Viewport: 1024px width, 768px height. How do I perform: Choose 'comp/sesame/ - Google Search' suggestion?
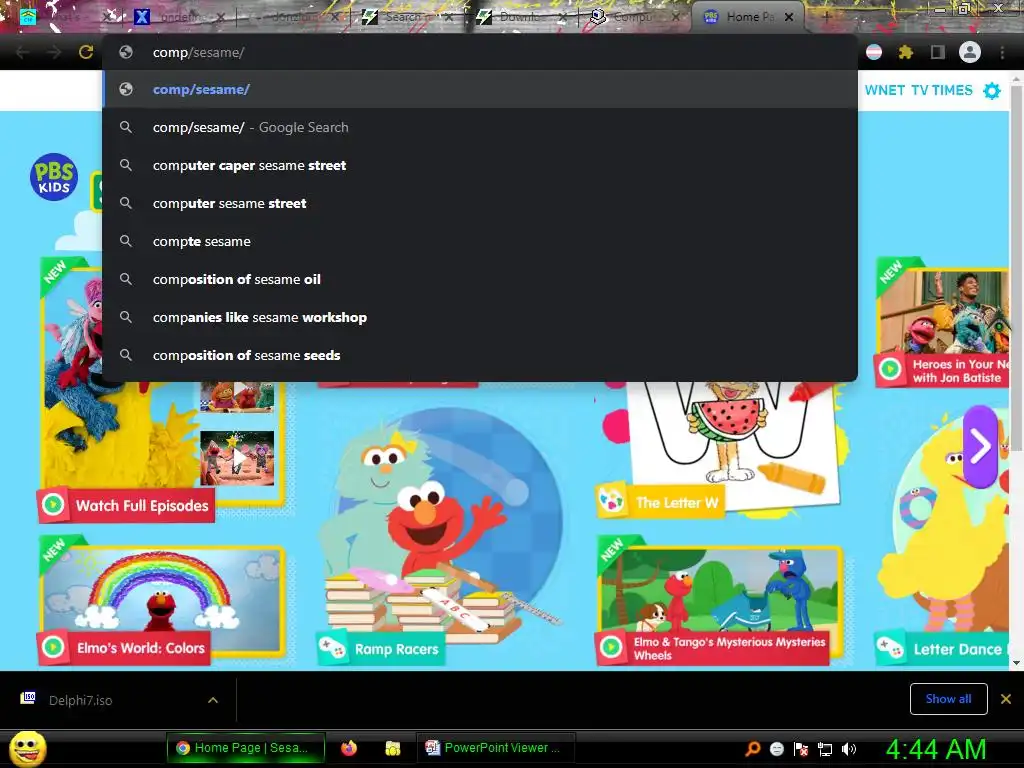click(480, 127)
